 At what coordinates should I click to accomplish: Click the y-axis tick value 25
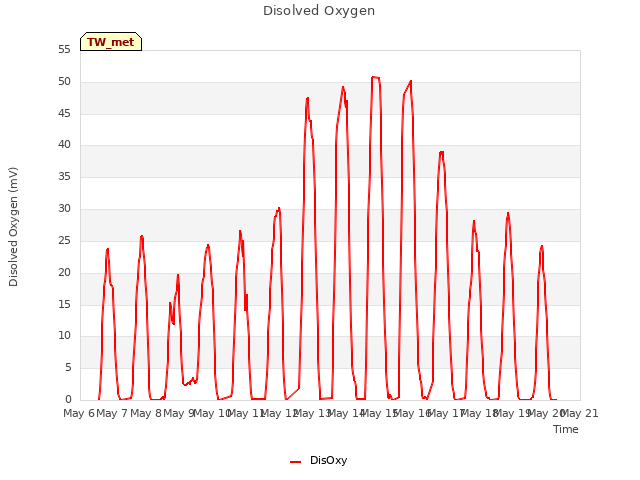(64, 240)
